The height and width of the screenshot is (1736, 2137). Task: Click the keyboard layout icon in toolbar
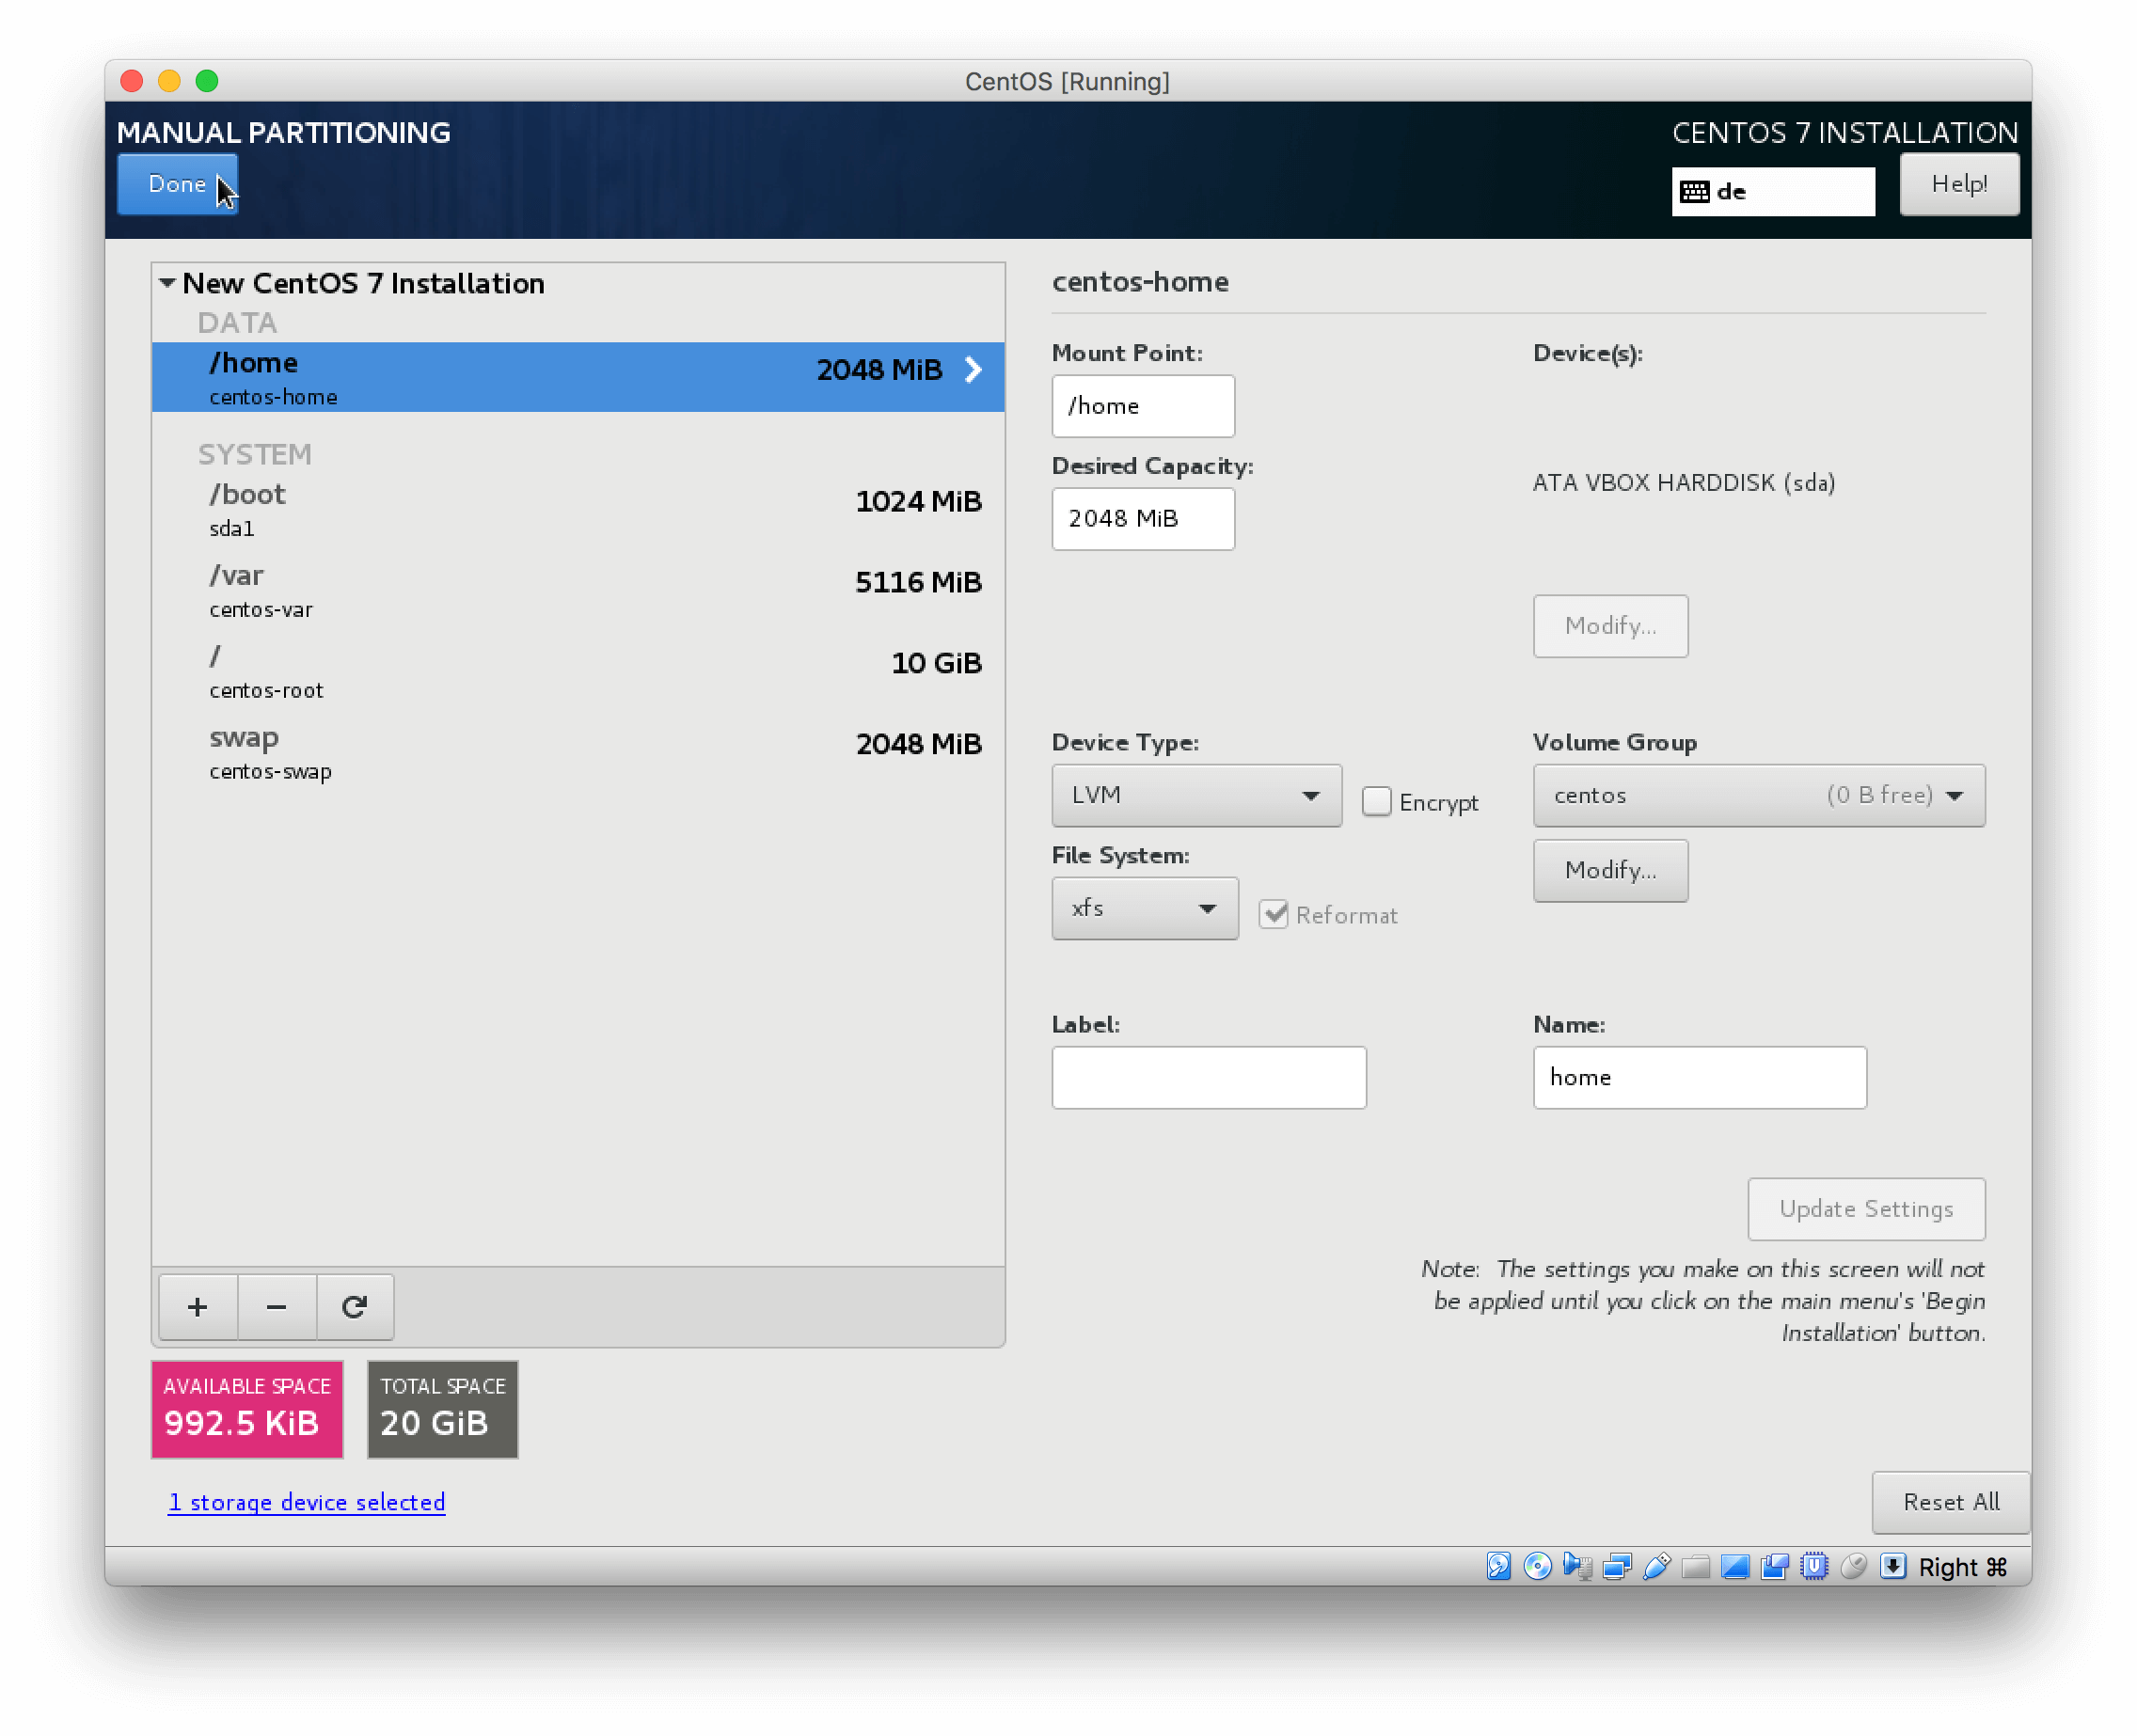point(1694,190)
